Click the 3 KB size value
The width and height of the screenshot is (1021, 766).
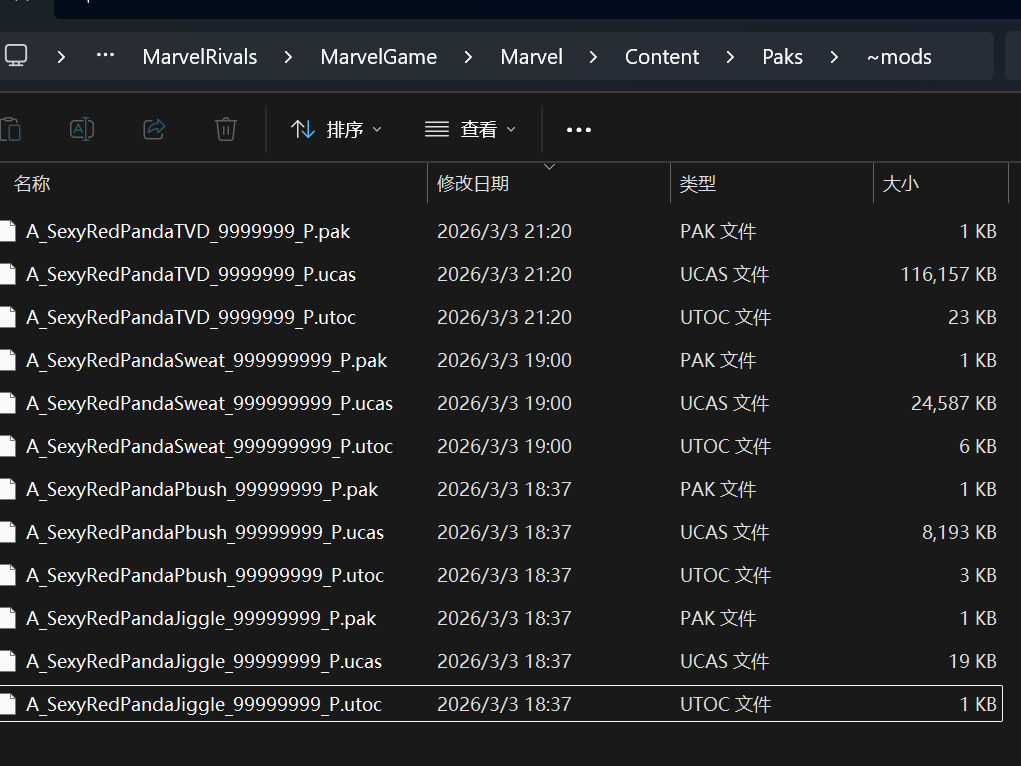click(977, 575)
